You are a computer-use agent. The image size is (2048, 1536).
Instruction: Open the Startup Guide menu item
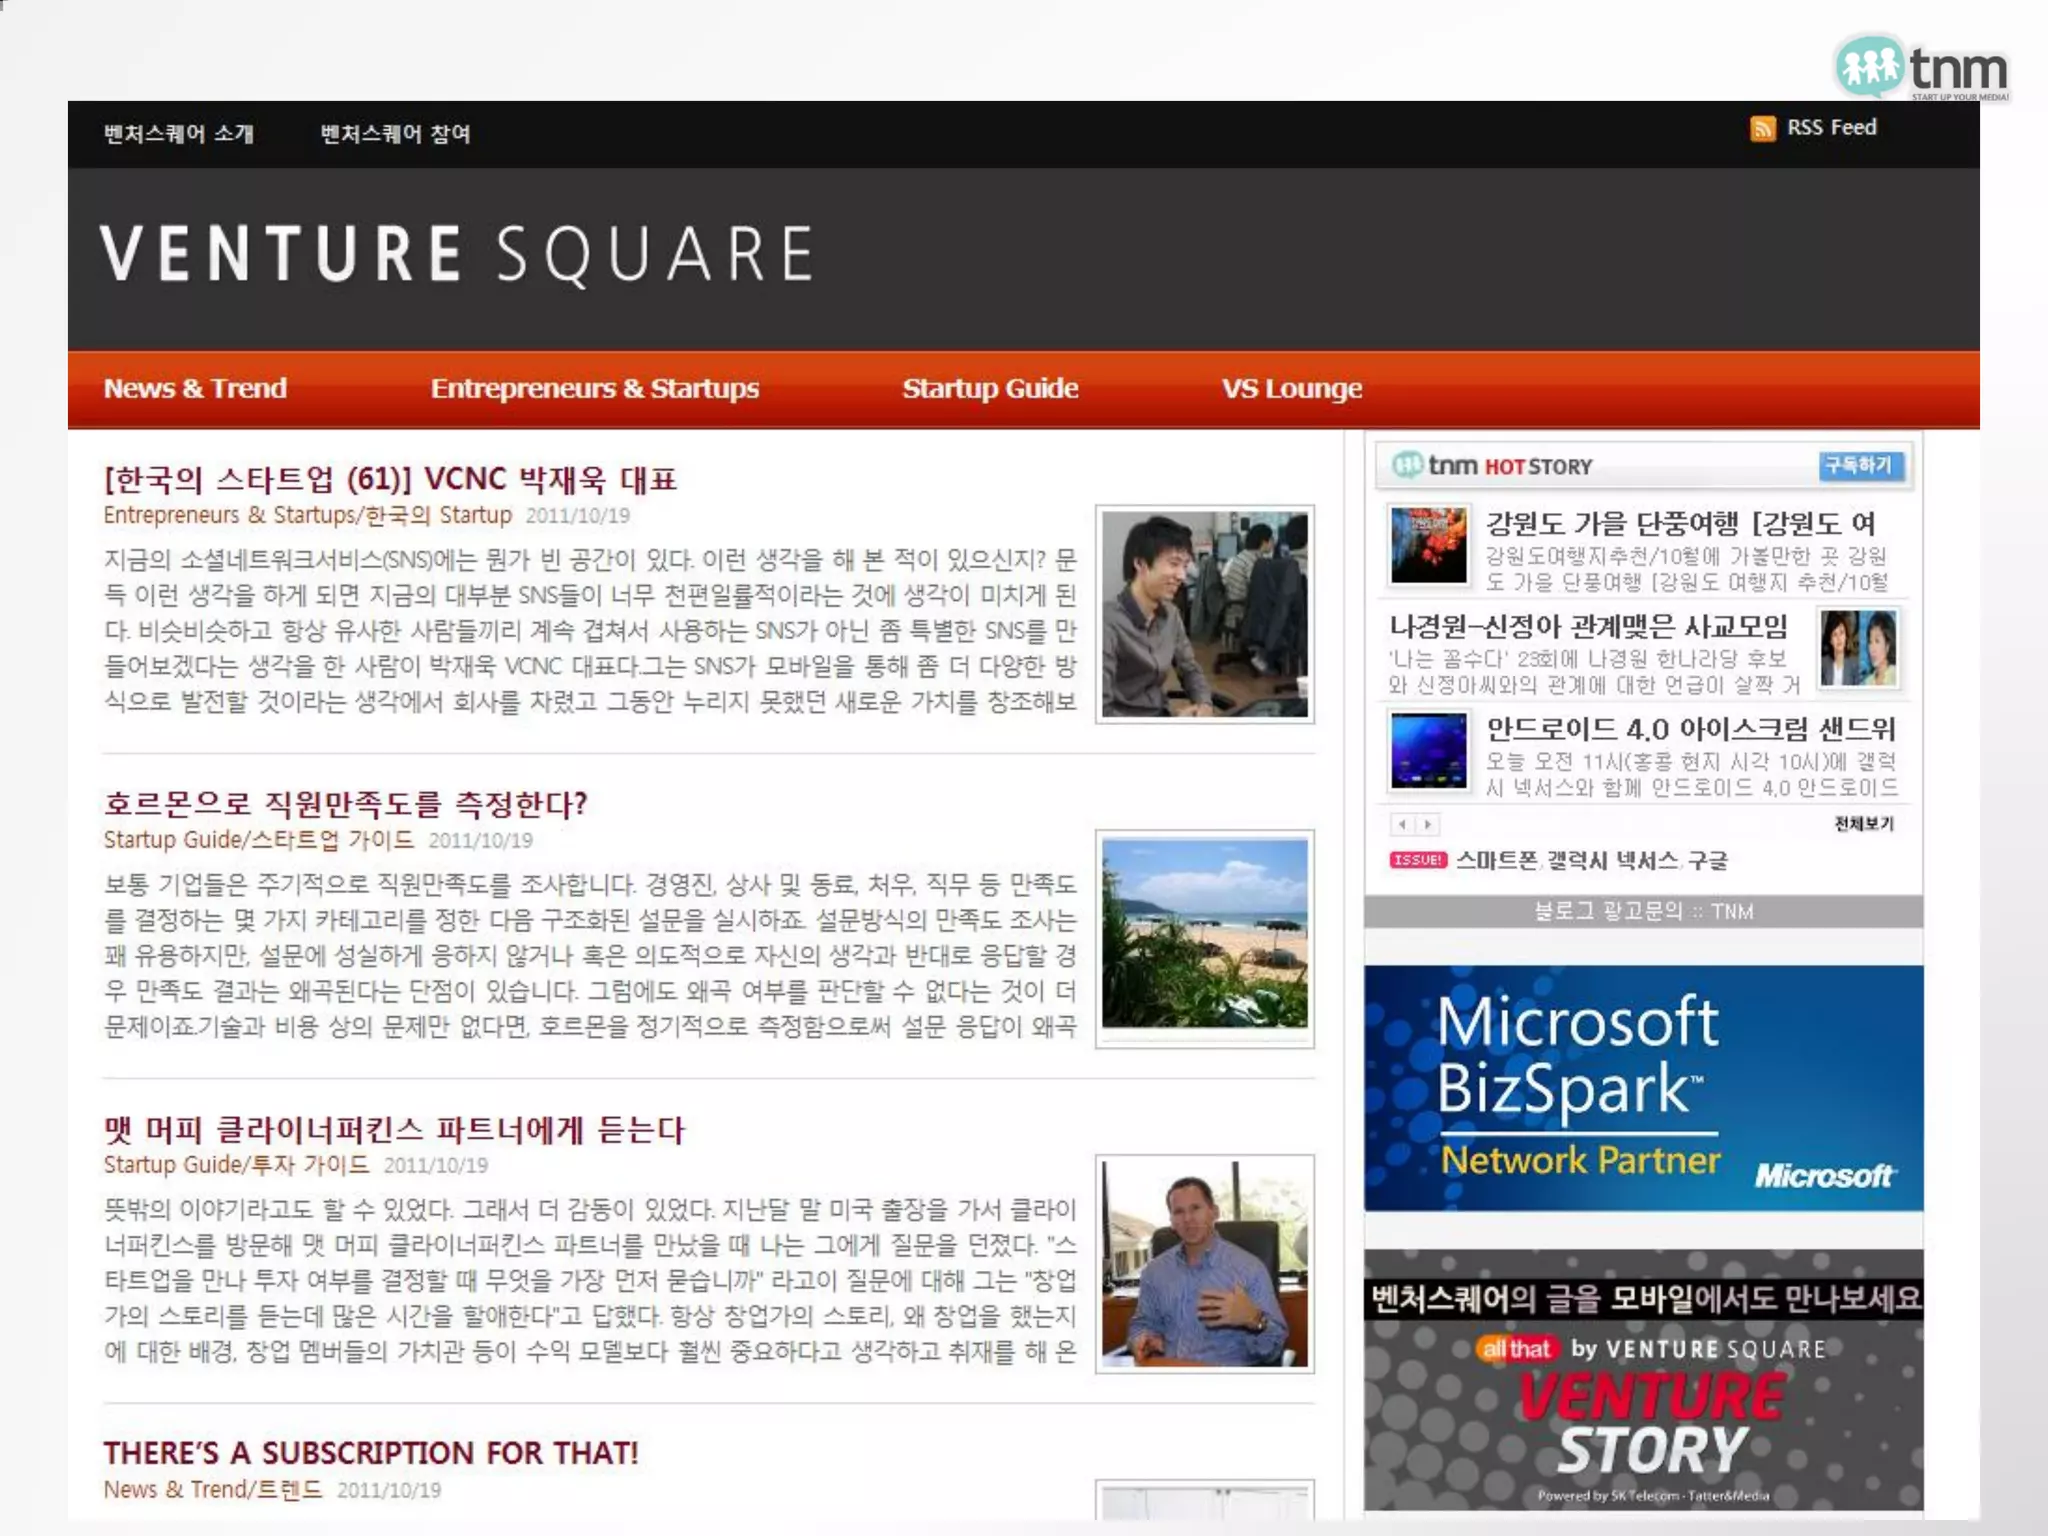click(x=989, y=388)
